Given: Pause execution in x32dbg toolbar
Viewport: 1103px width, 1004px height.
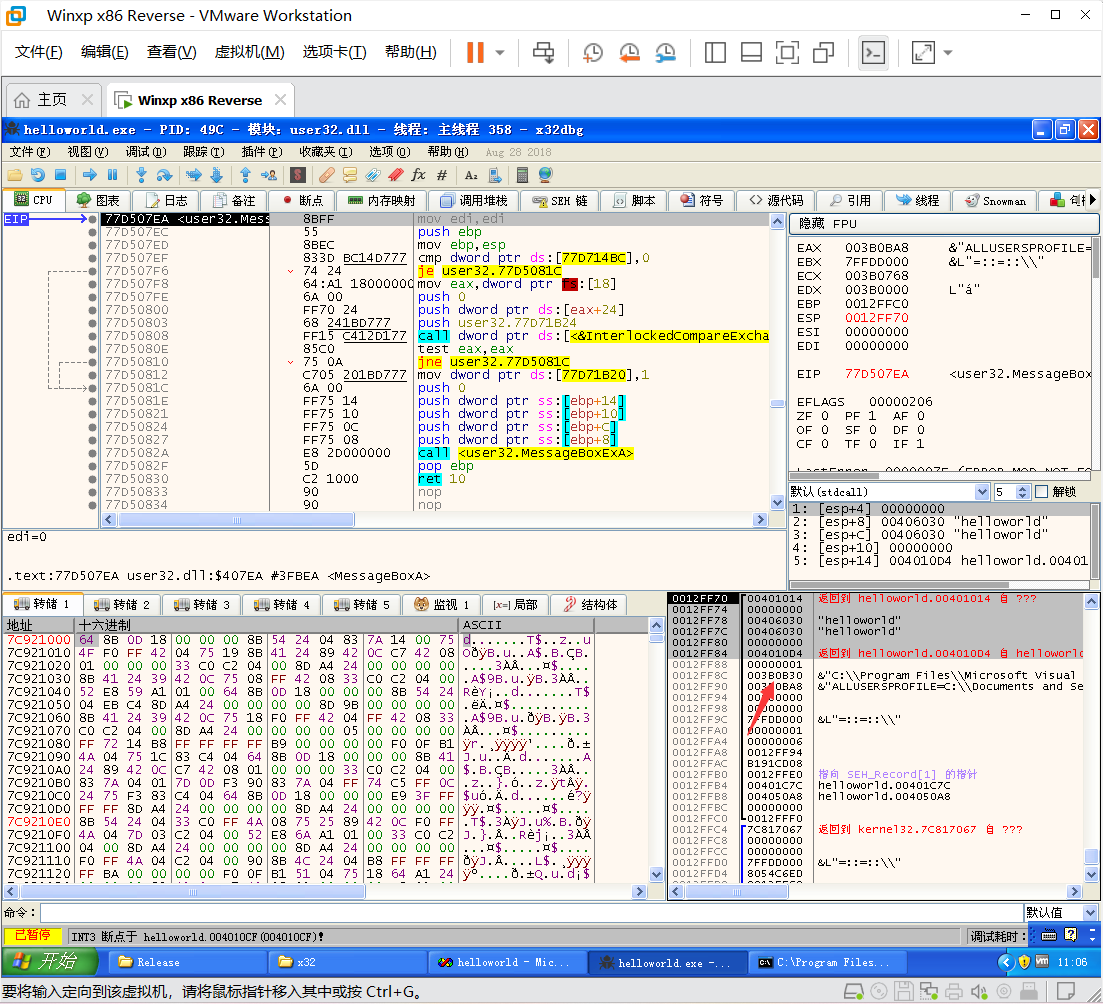Looking at the screenshot, I should pyautogui.click(x=112, y=174).
